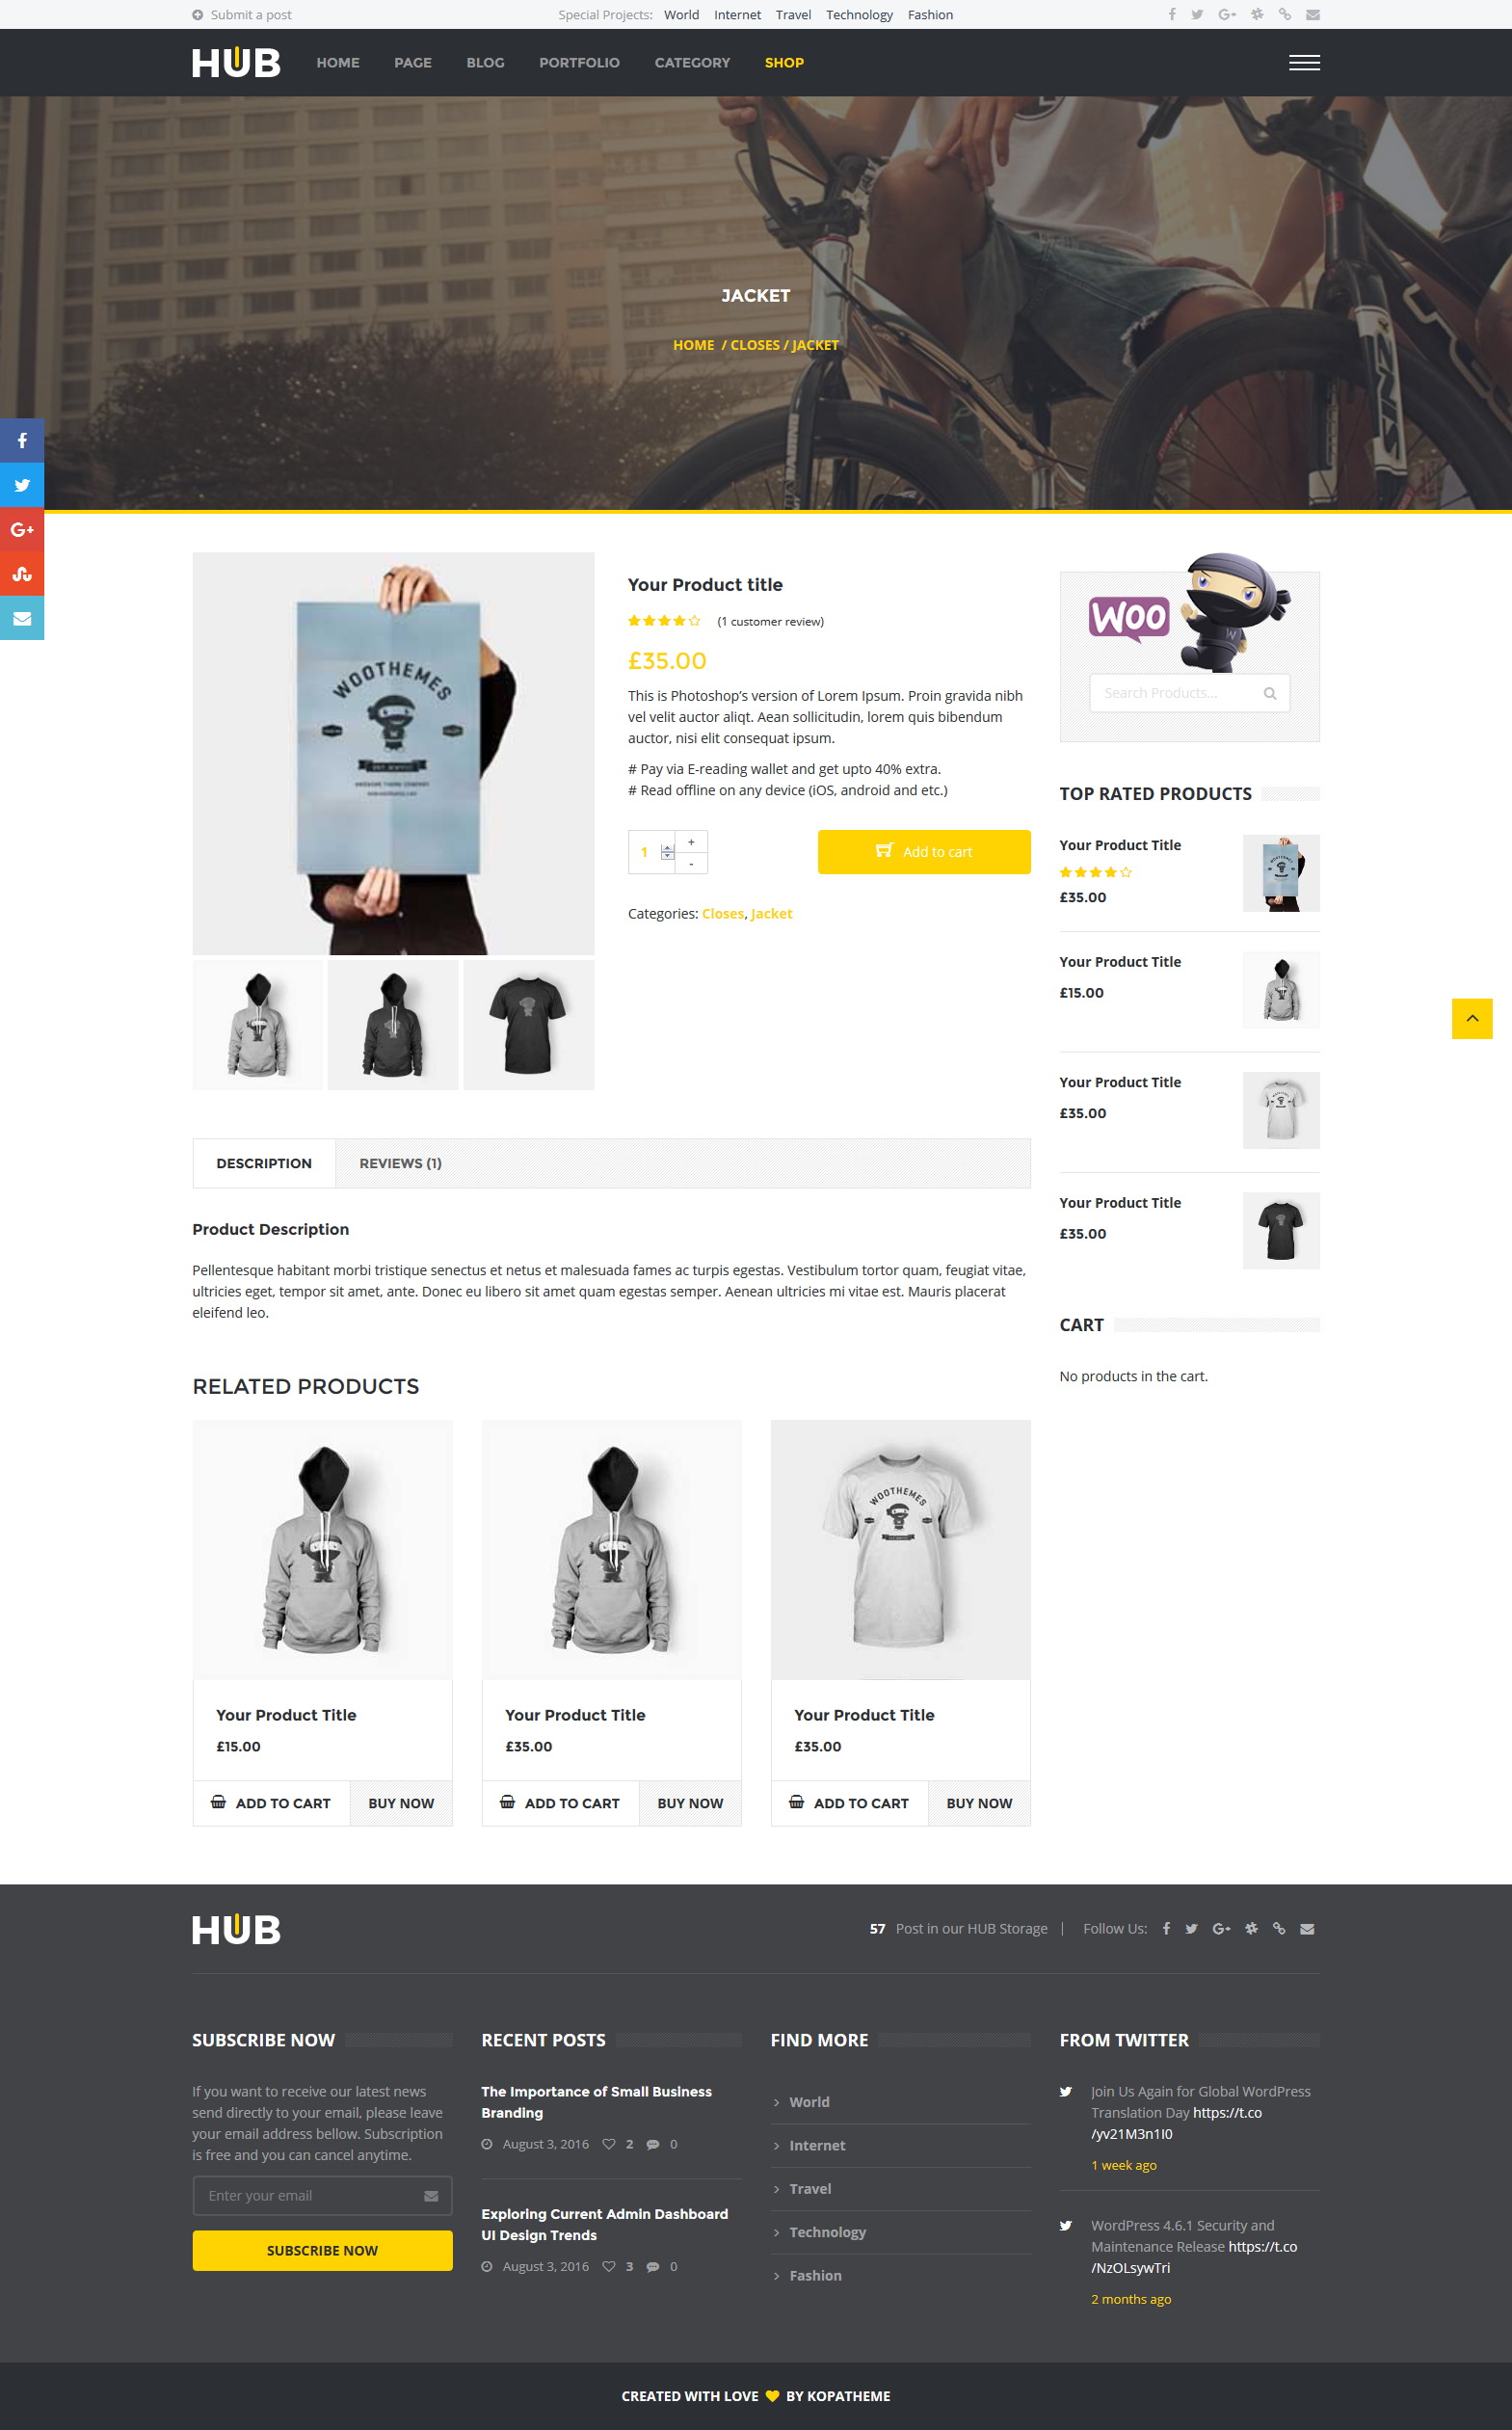Click the Subscribe Now button
The image size is (1512, 2430).
(x=322, y=2250)
